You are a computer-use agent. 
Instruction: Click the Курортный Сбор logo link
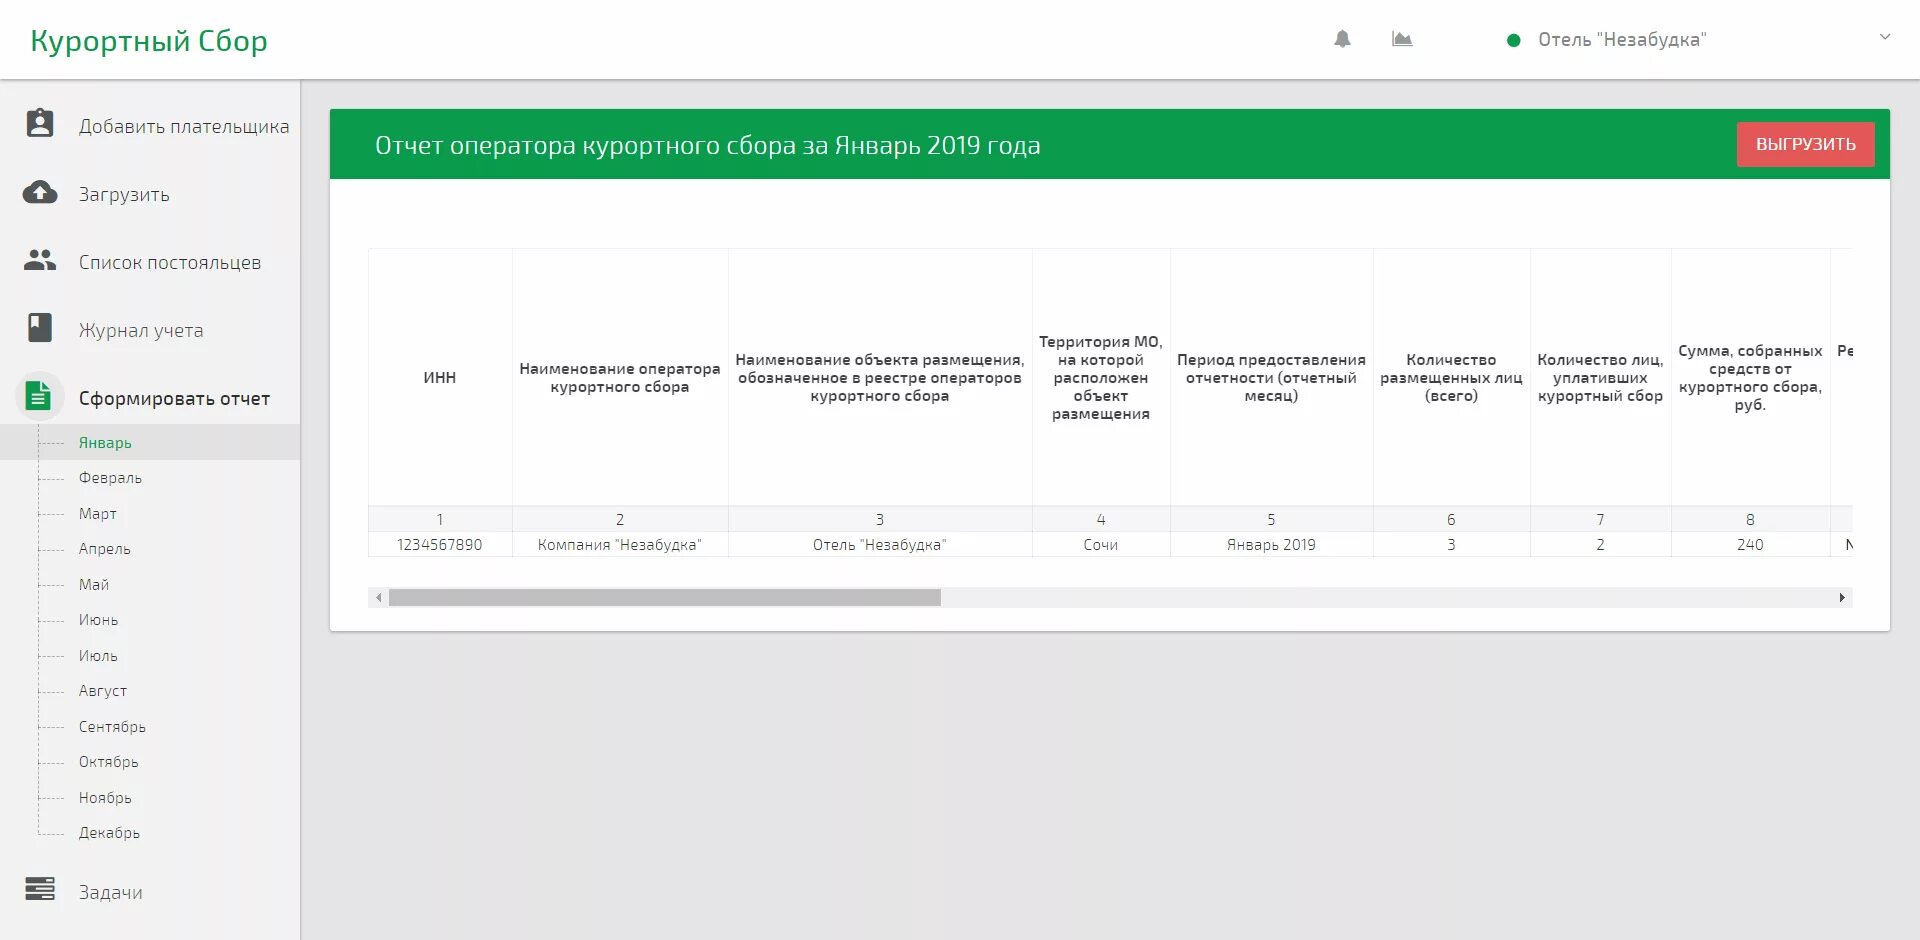pos(149,40)
